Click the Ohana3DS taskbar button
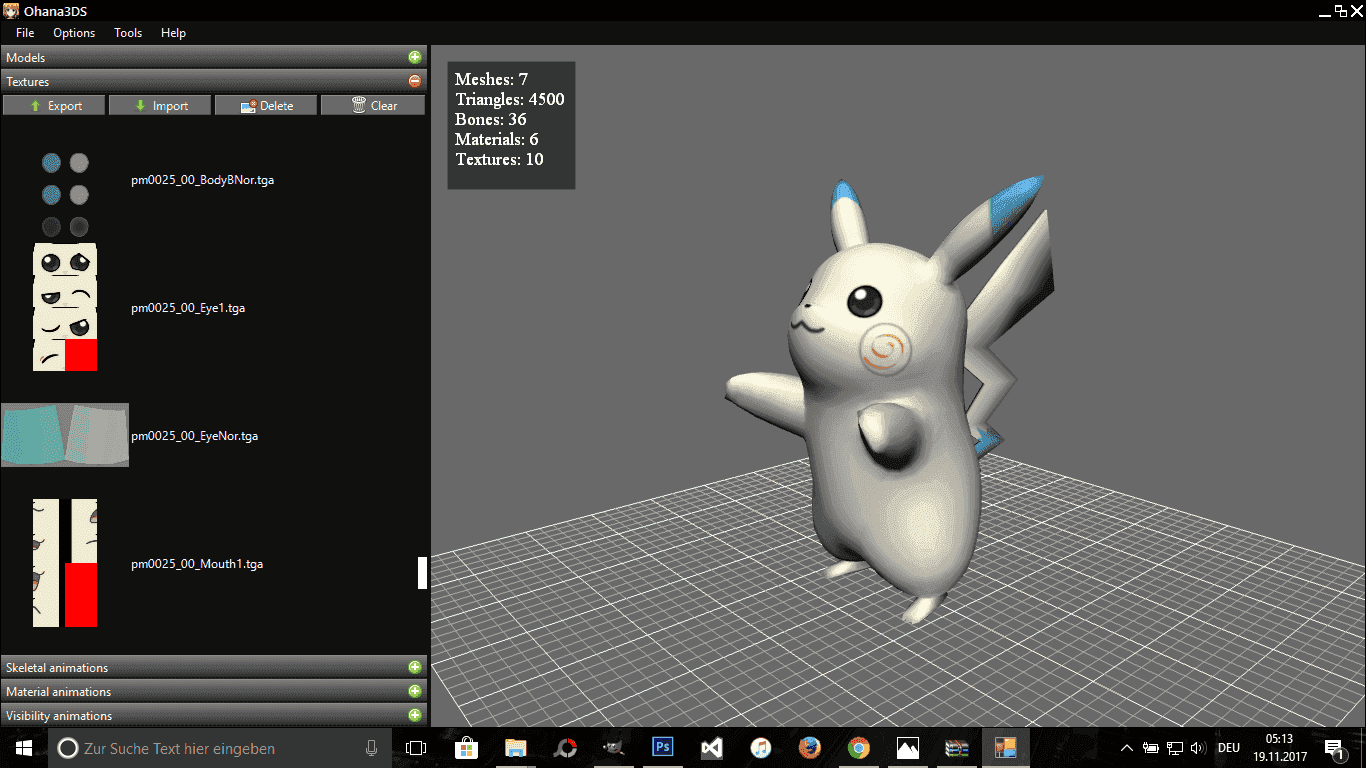 (x=1005, y=748)
